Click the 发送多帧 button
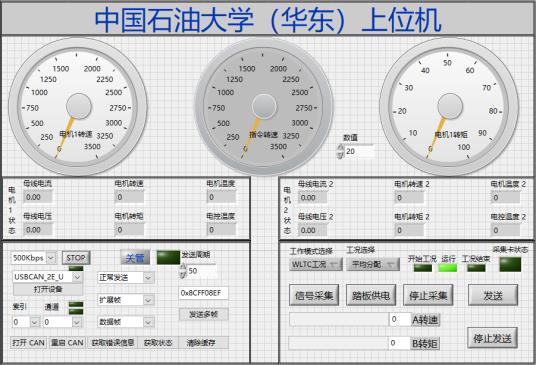Viewport: 536px width, 365px height. point(203,314)
